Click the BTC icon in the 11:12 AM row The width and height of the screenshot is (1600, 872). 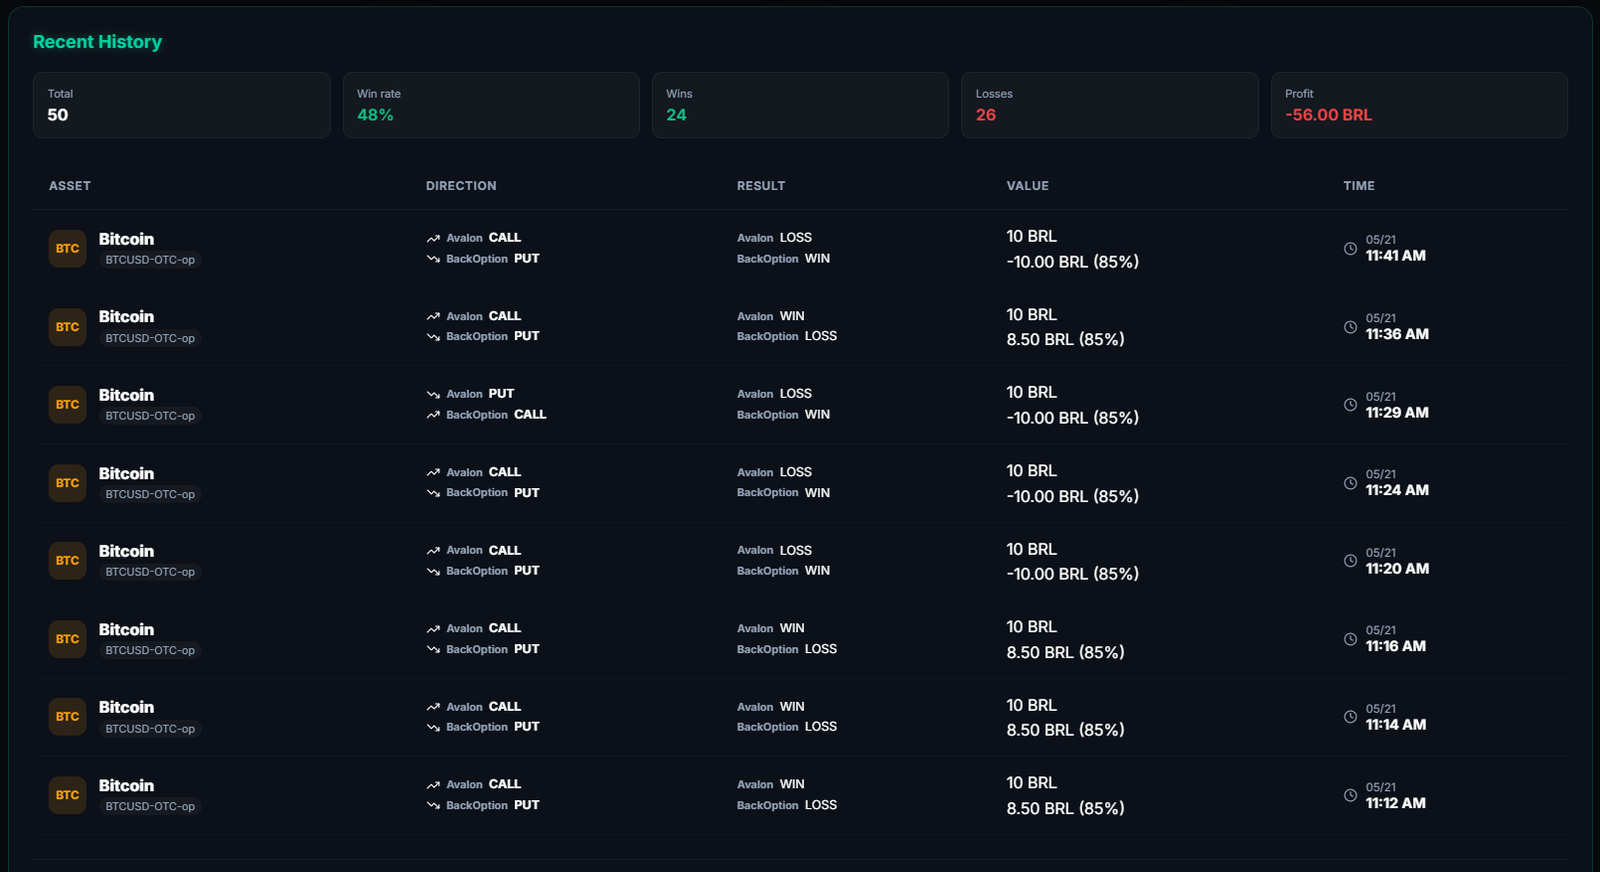pos(67,795)
